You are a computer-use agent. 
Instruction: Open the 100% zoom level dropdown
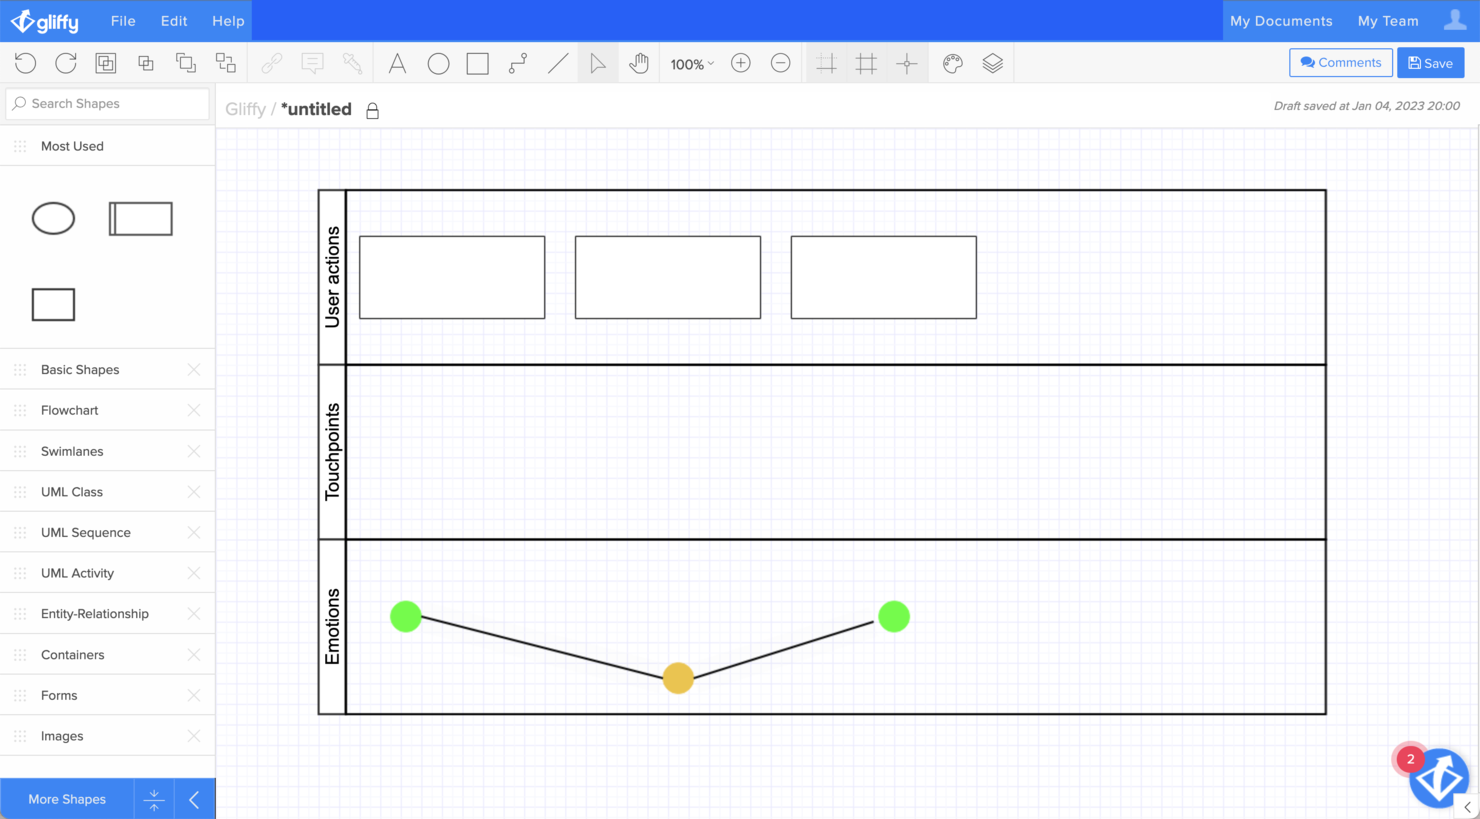click(x=692, y=64)
